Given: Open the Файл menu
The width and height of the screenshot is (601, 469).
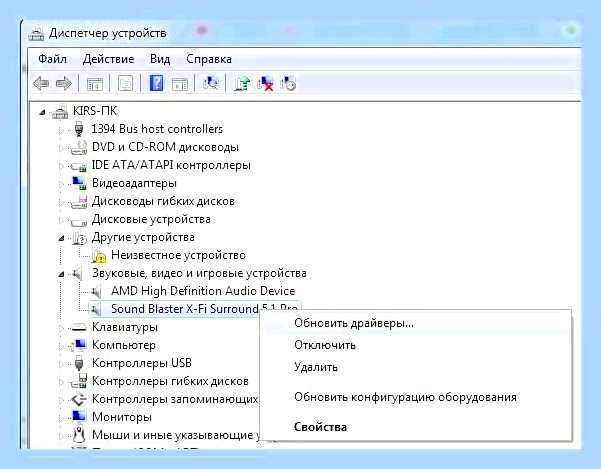Looking at the screenshot, I should [x=53, y=59].
